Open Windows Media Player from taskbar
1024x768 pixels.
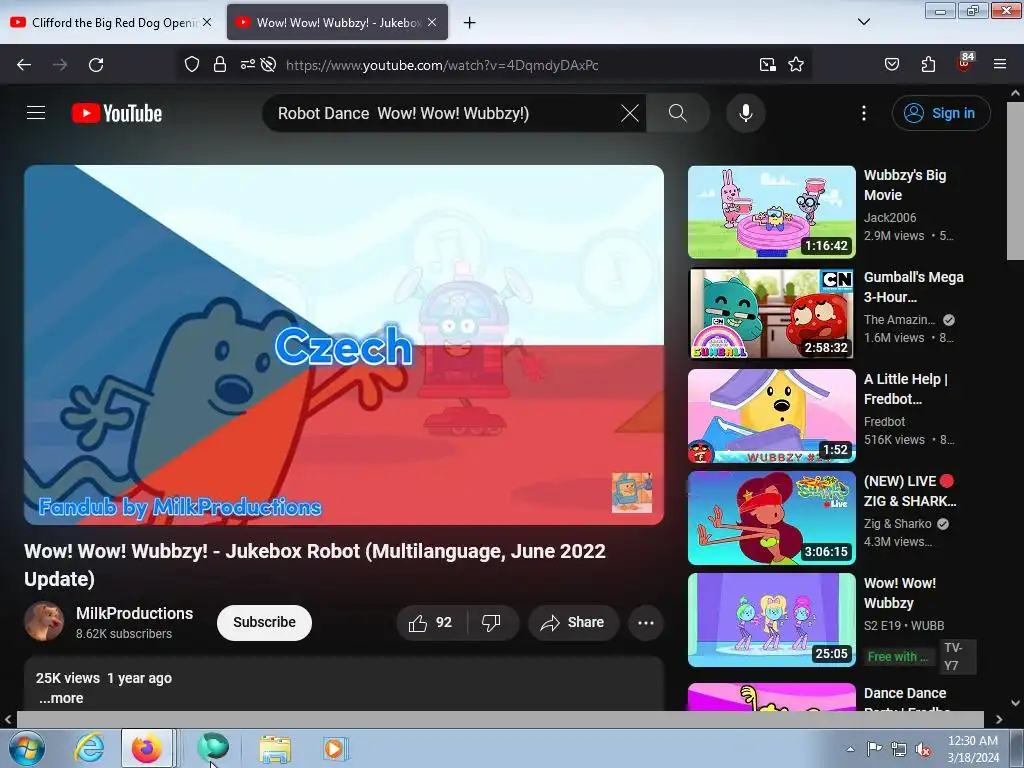(x=335, y=748)
